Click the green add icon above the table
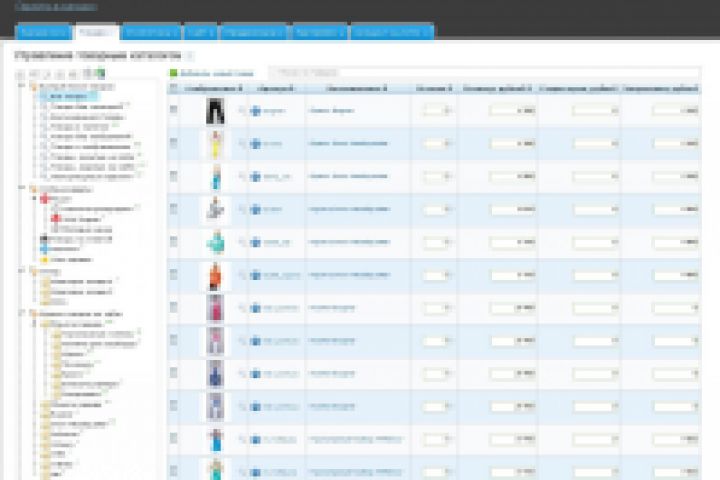 (x=174, y=73)
